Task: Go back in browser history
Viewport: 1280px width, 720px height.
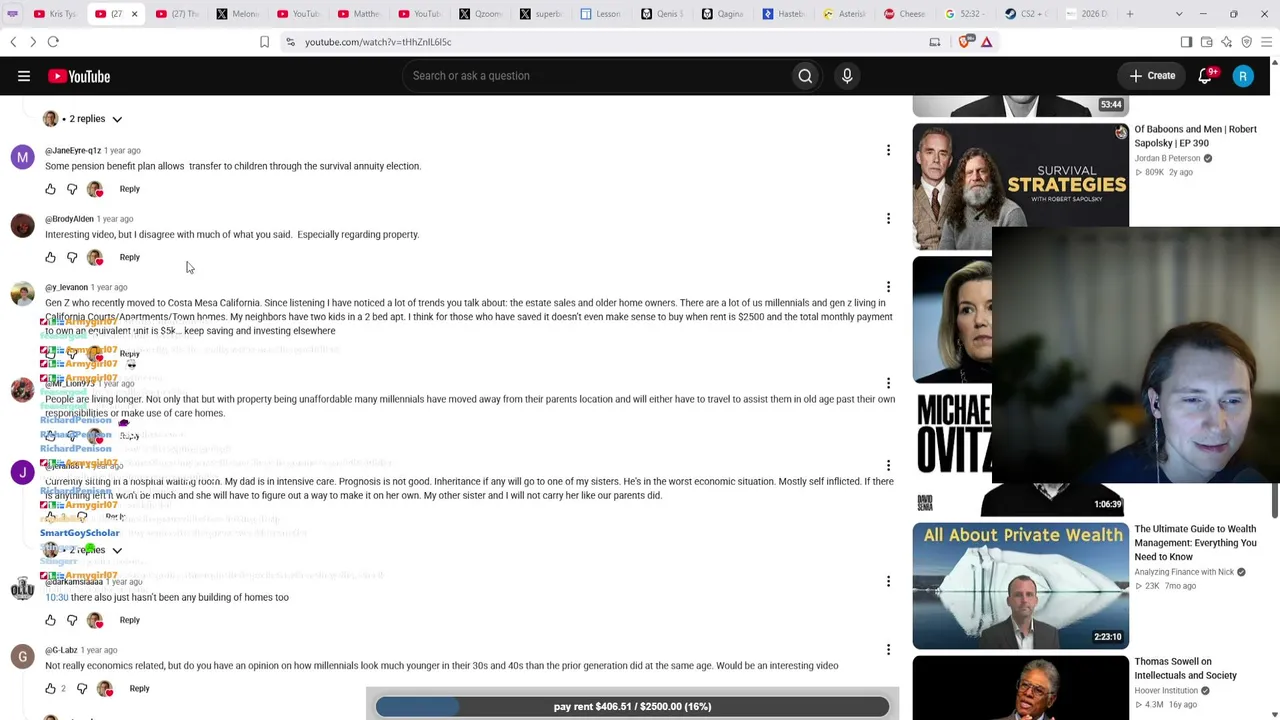Action: [x=13, y=42]
